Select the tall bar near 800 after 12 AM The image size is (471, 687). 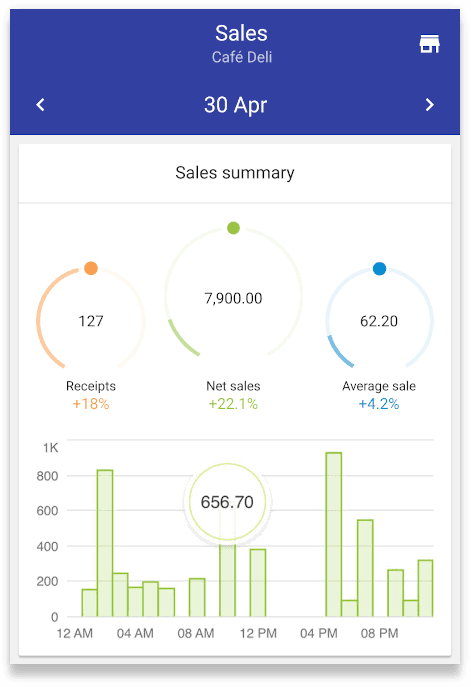105,543
